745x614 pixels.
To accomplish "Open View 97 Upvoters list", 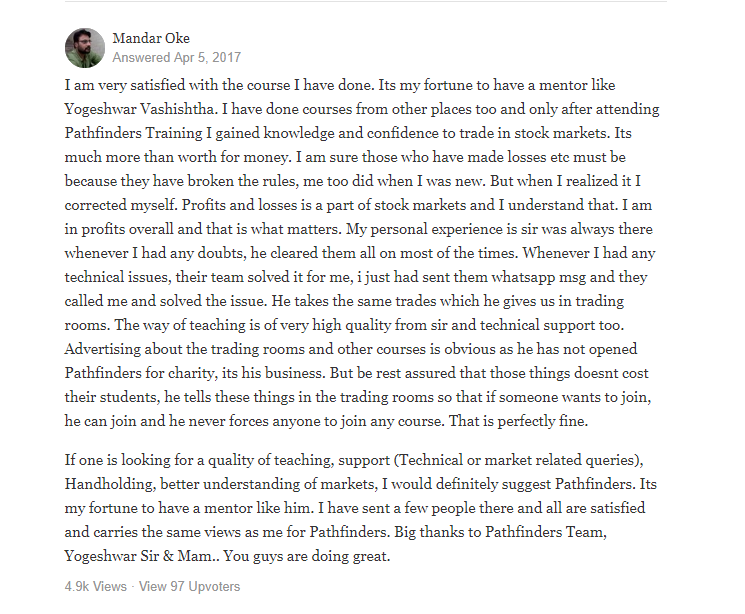I will coord(189,586).
